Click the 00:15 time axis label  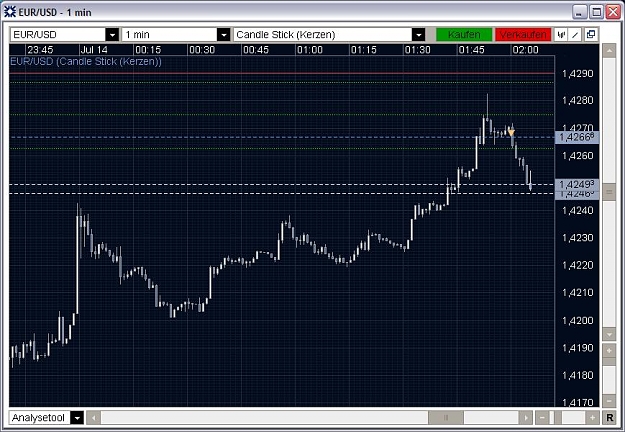[x=148, y=50]
